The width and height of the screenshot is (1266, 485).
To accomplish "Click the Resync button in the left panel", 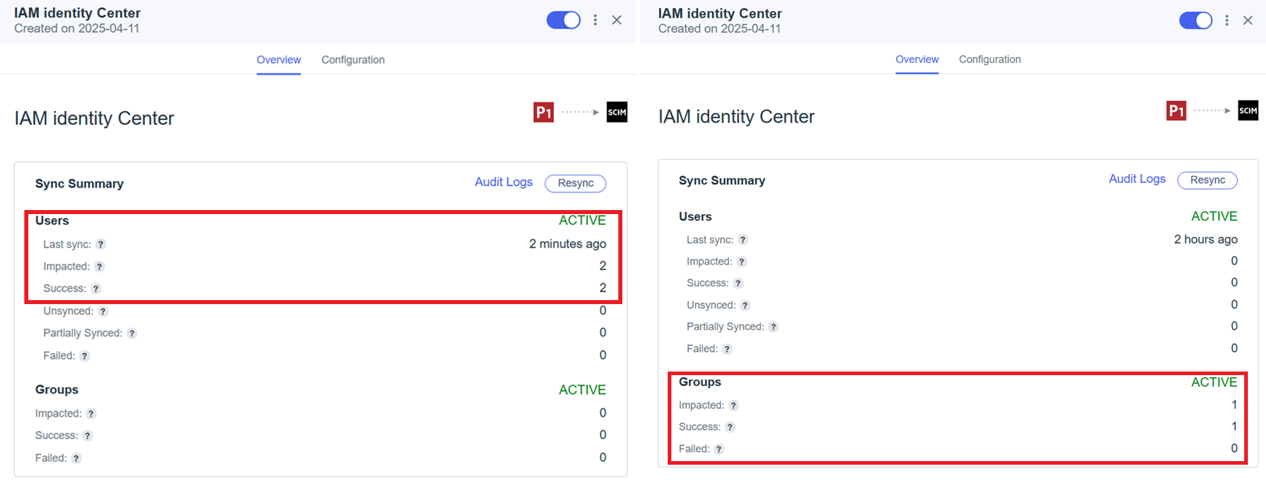I will click(575, 183).
